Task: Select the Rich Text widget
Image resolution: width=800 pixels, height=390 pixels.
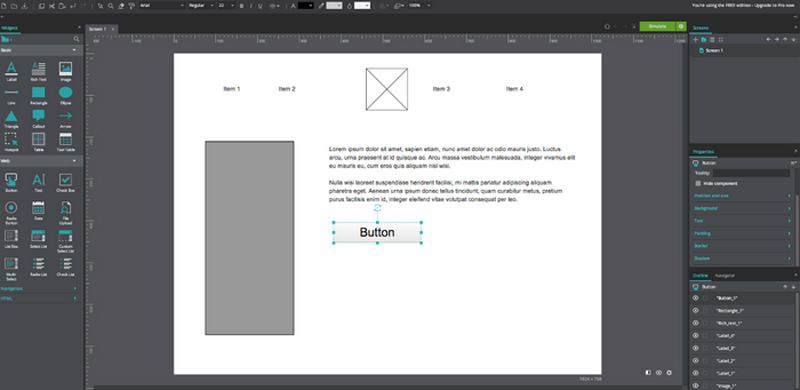Action: click(x=38, y=71)
